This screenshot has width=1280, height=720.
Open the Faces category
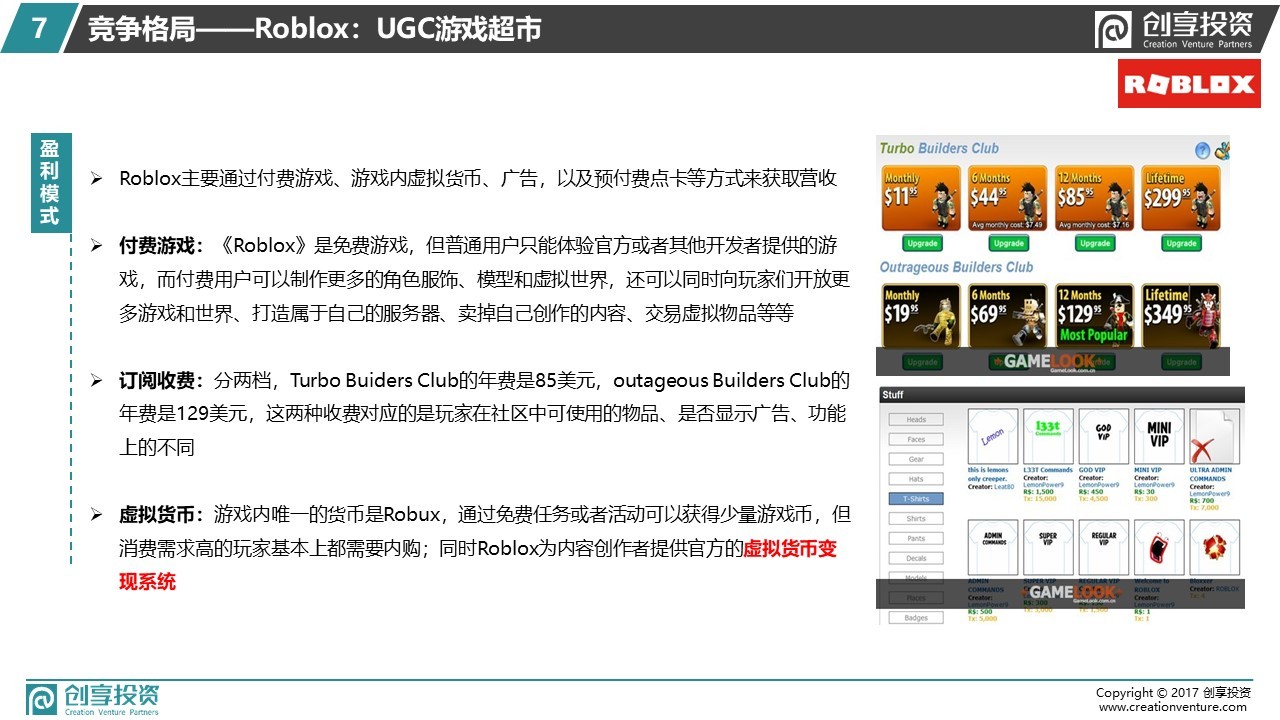click(x=916, y=439)
